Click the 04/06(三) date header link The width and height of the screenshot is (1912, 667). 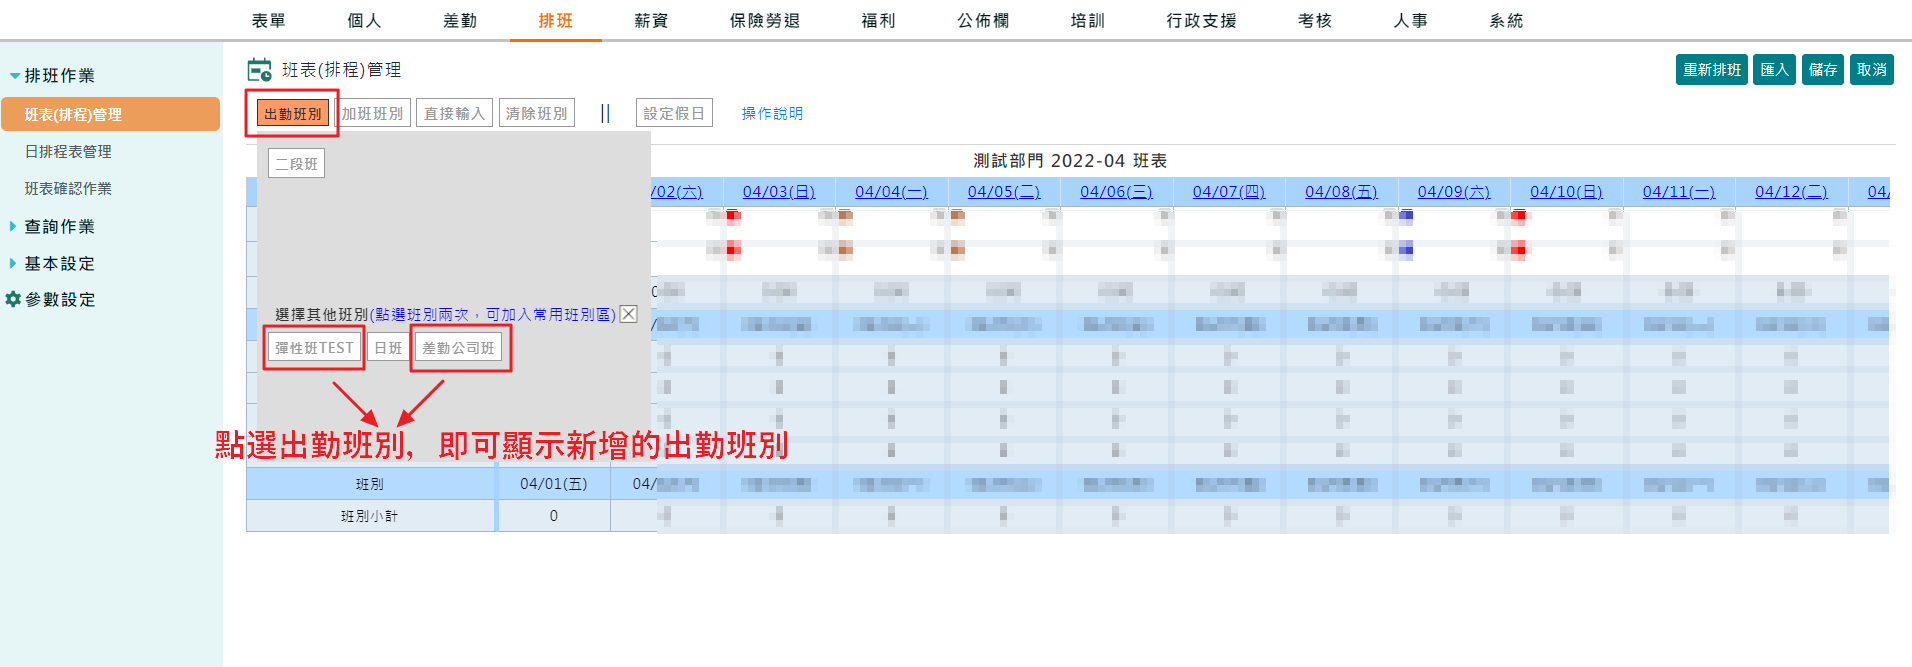point(1116,192)
